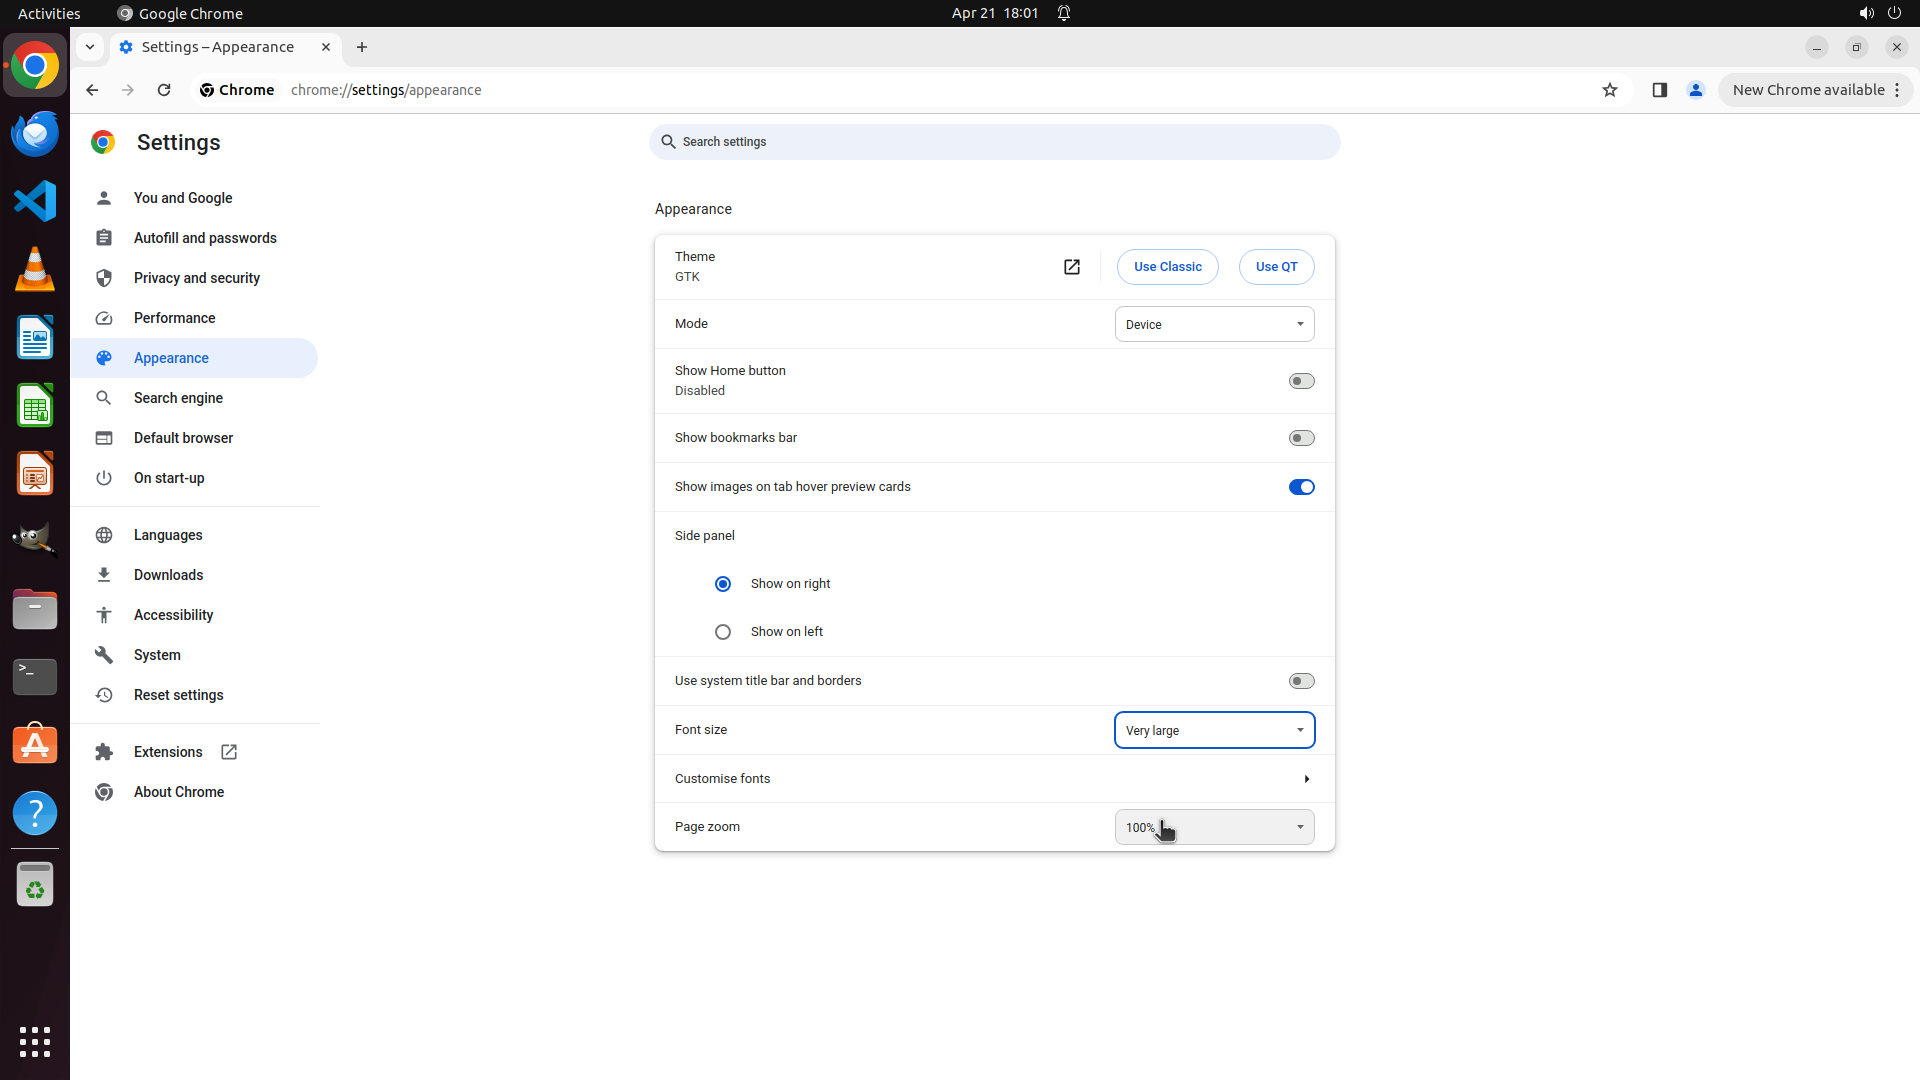Viewport: 1920px width, 1080px height.
Task: Open a new tab
Action: point(362,47)
